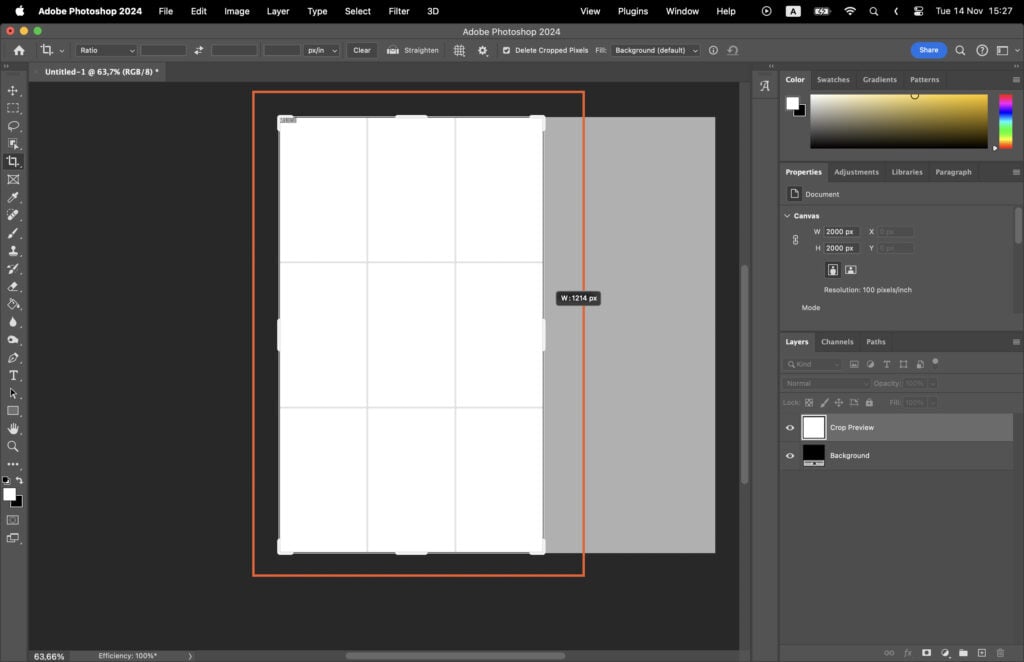Open additional crop settings via gear icon

482,50
